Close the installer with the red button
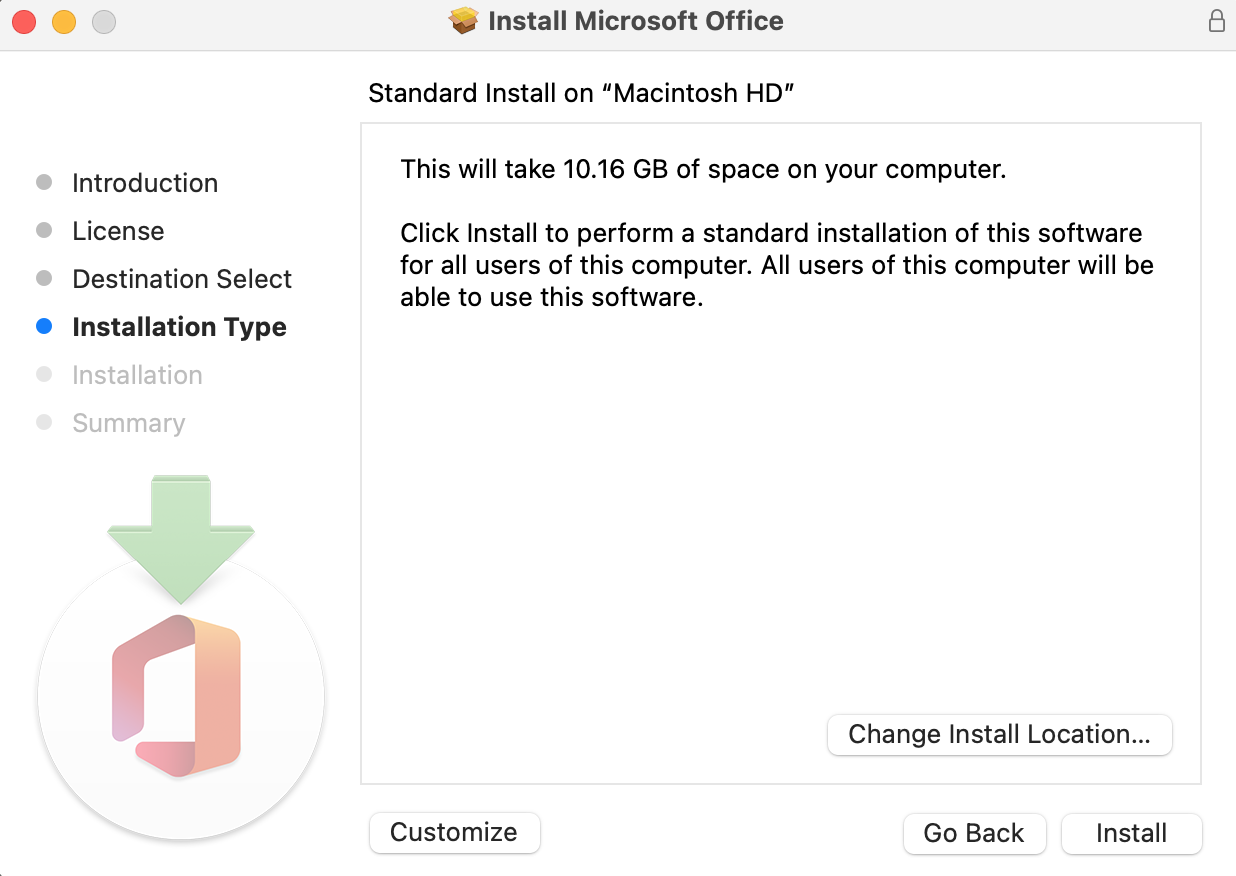The width and height of the screenshot is (1236, 876). pos(24,21)
